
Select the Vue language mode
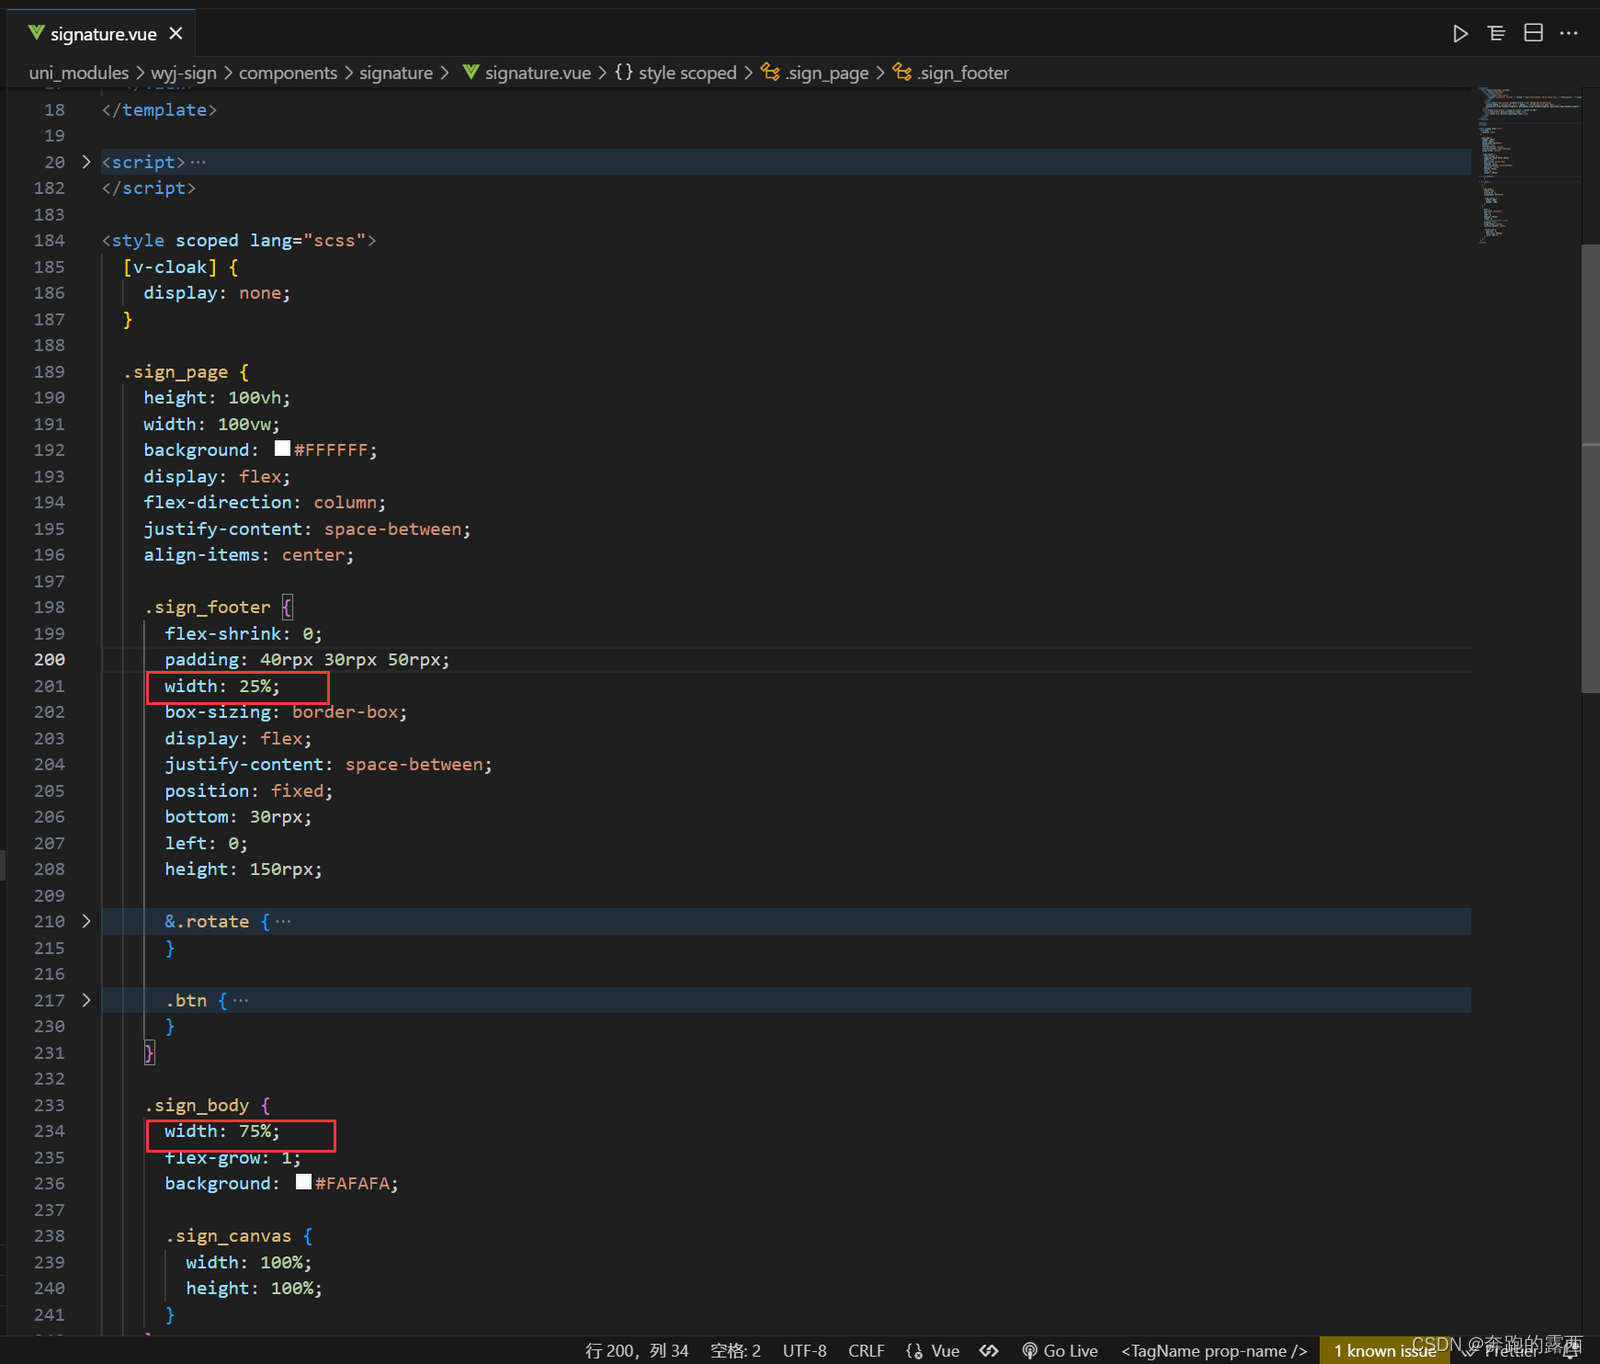945,1351
